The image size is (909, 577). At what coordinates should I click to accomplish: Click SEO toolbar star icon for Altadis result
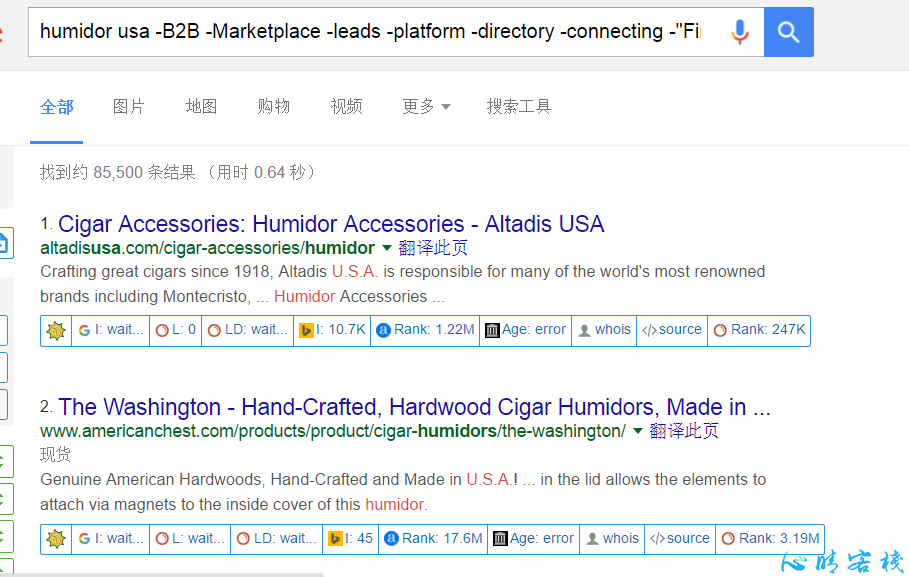click(56, 331)
